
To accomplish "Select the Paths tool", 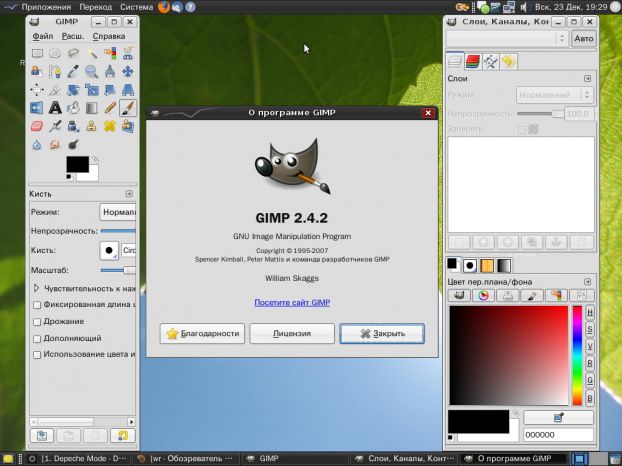I will point(55,71).
